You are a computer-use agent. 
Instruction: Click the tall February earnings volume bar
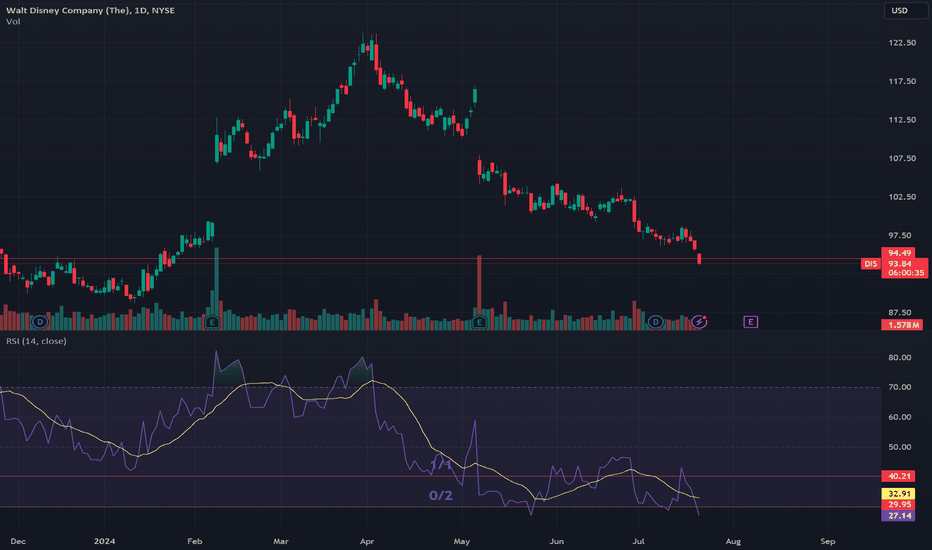point(216,288)
